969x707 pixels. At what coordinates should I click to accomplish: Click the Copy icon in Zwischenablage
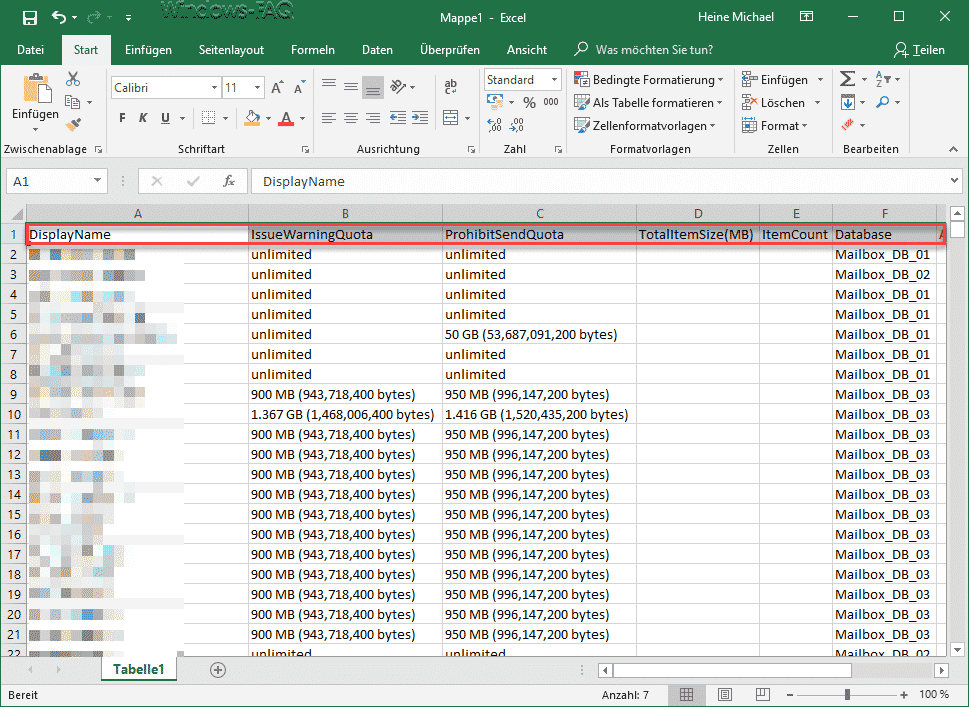[73, 102]
